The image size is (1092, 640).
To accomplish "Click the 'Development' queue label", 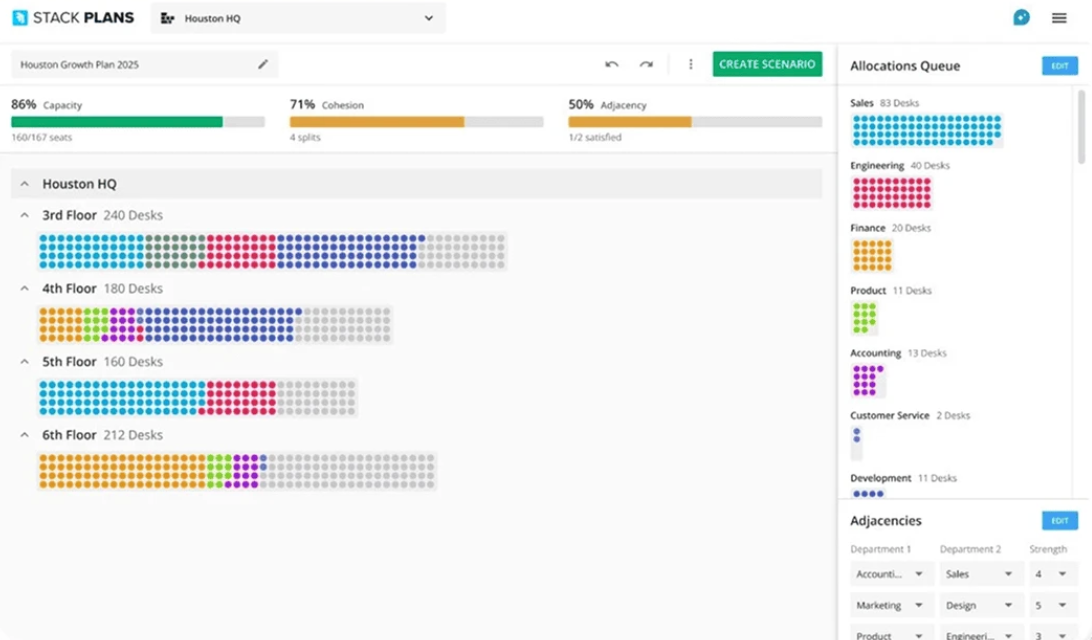I will (x=880, y=478).
